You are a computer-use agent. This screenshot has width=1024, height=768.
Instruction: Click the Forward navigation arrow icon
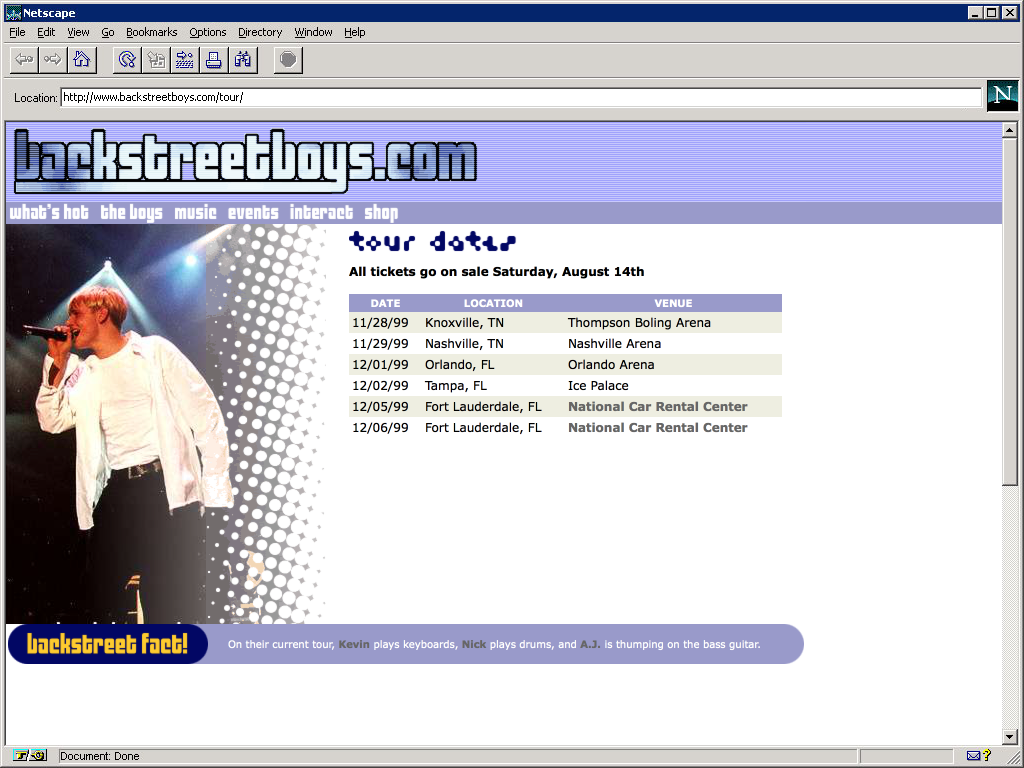[52, 59]
